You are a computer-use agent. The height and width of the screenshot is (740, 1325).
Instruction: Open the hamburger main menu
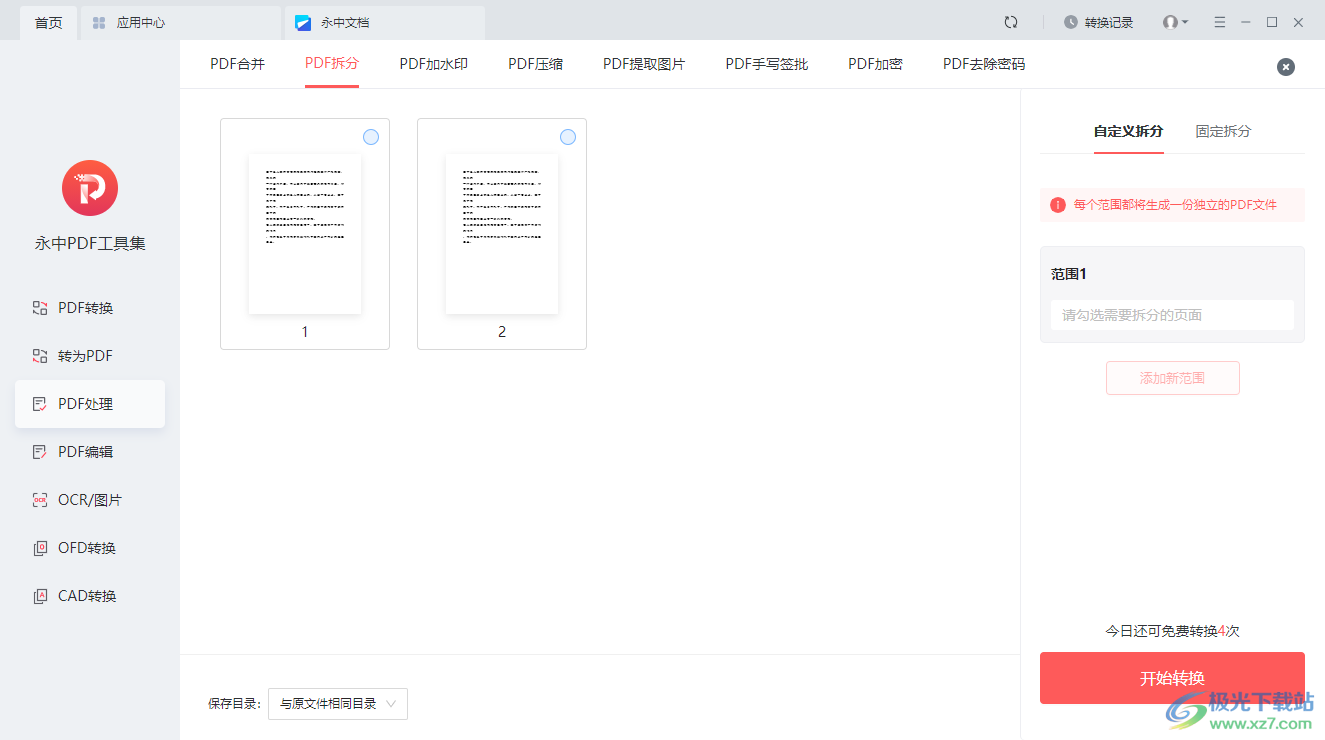1220,22
